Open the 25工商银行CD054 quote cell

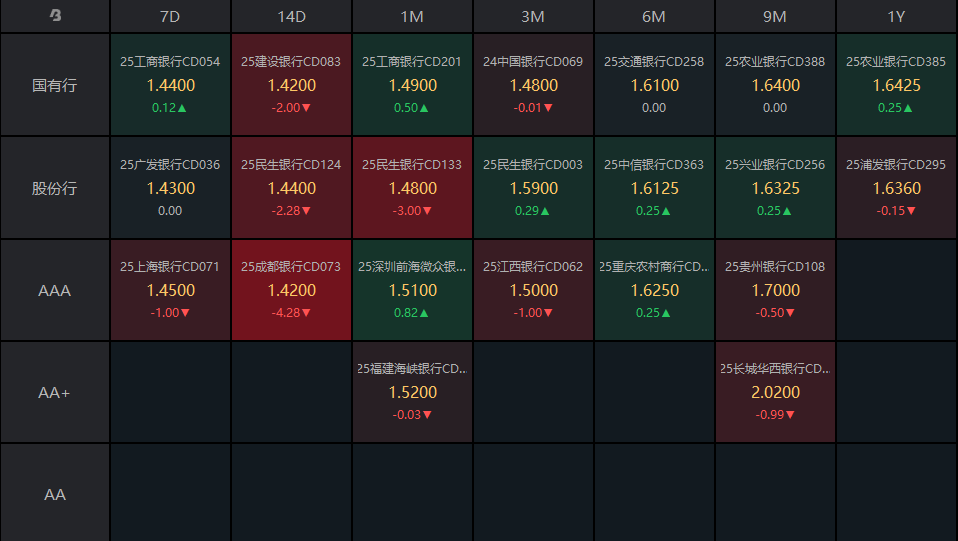pos(170,85)
